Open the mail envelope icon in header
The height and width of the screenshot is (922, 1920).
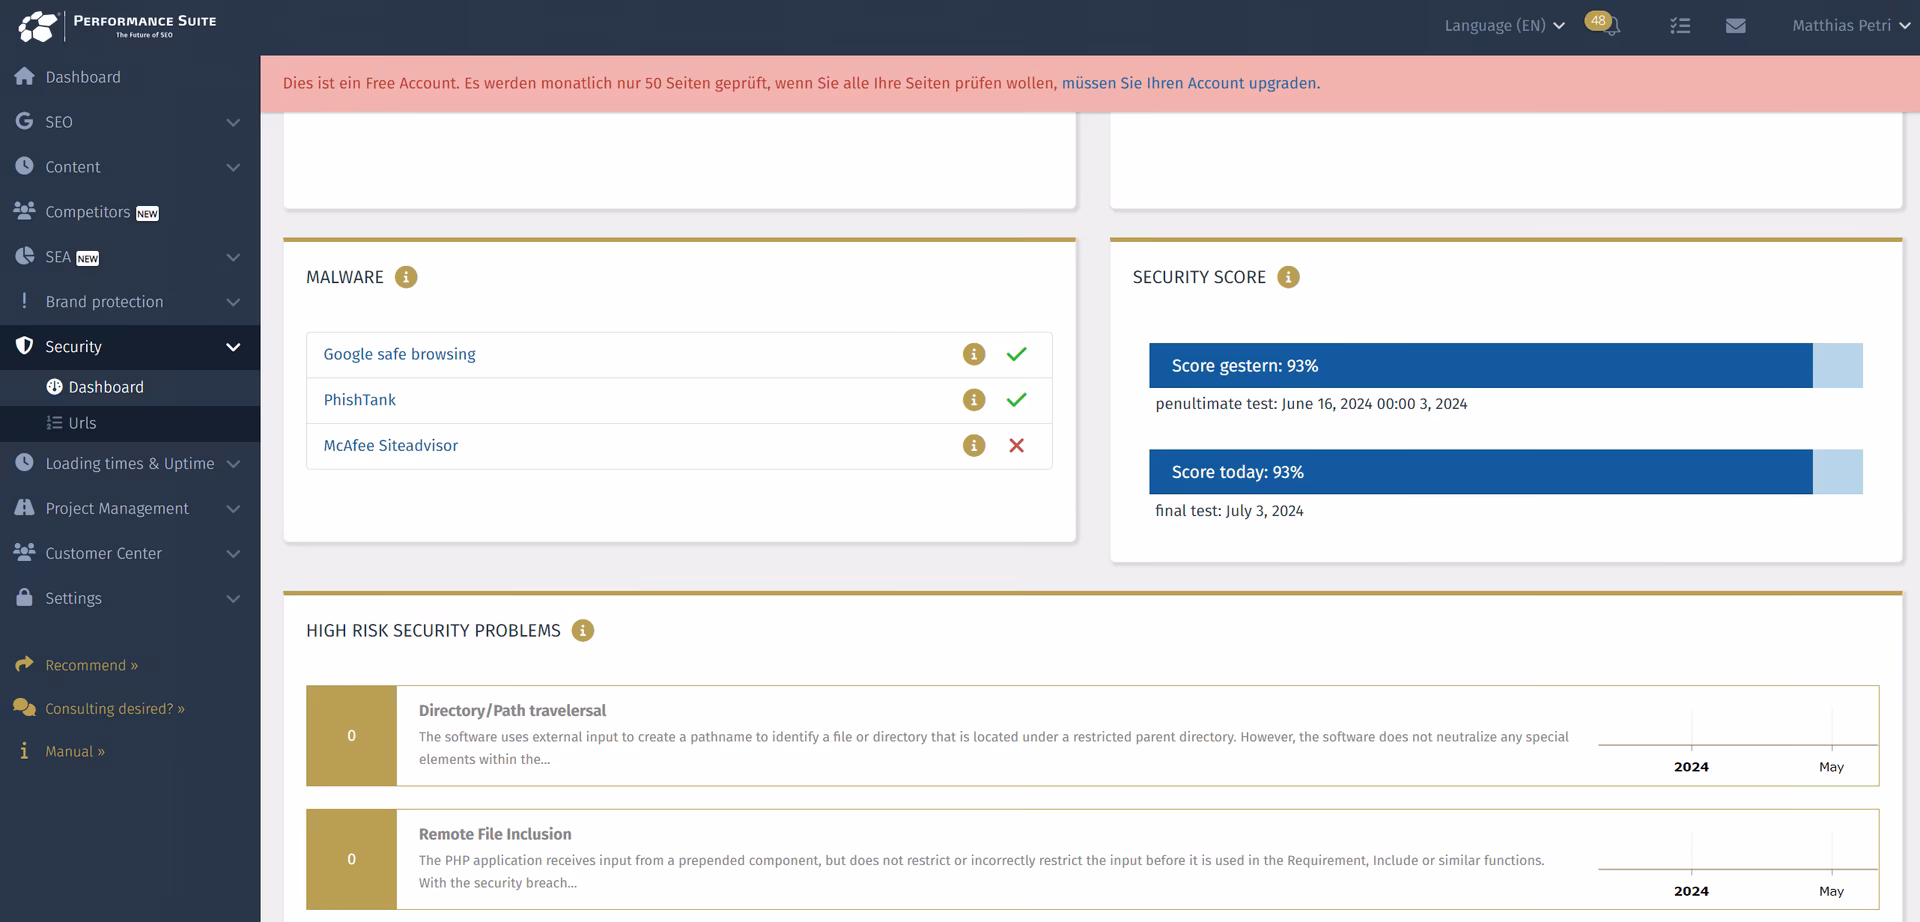[x=1736, y=25]
